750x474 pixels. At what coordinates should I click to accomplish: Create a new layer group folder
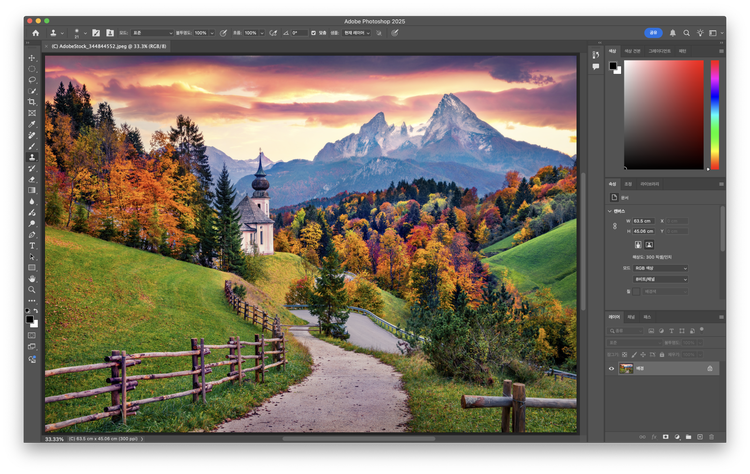click(x=688, y=437)
